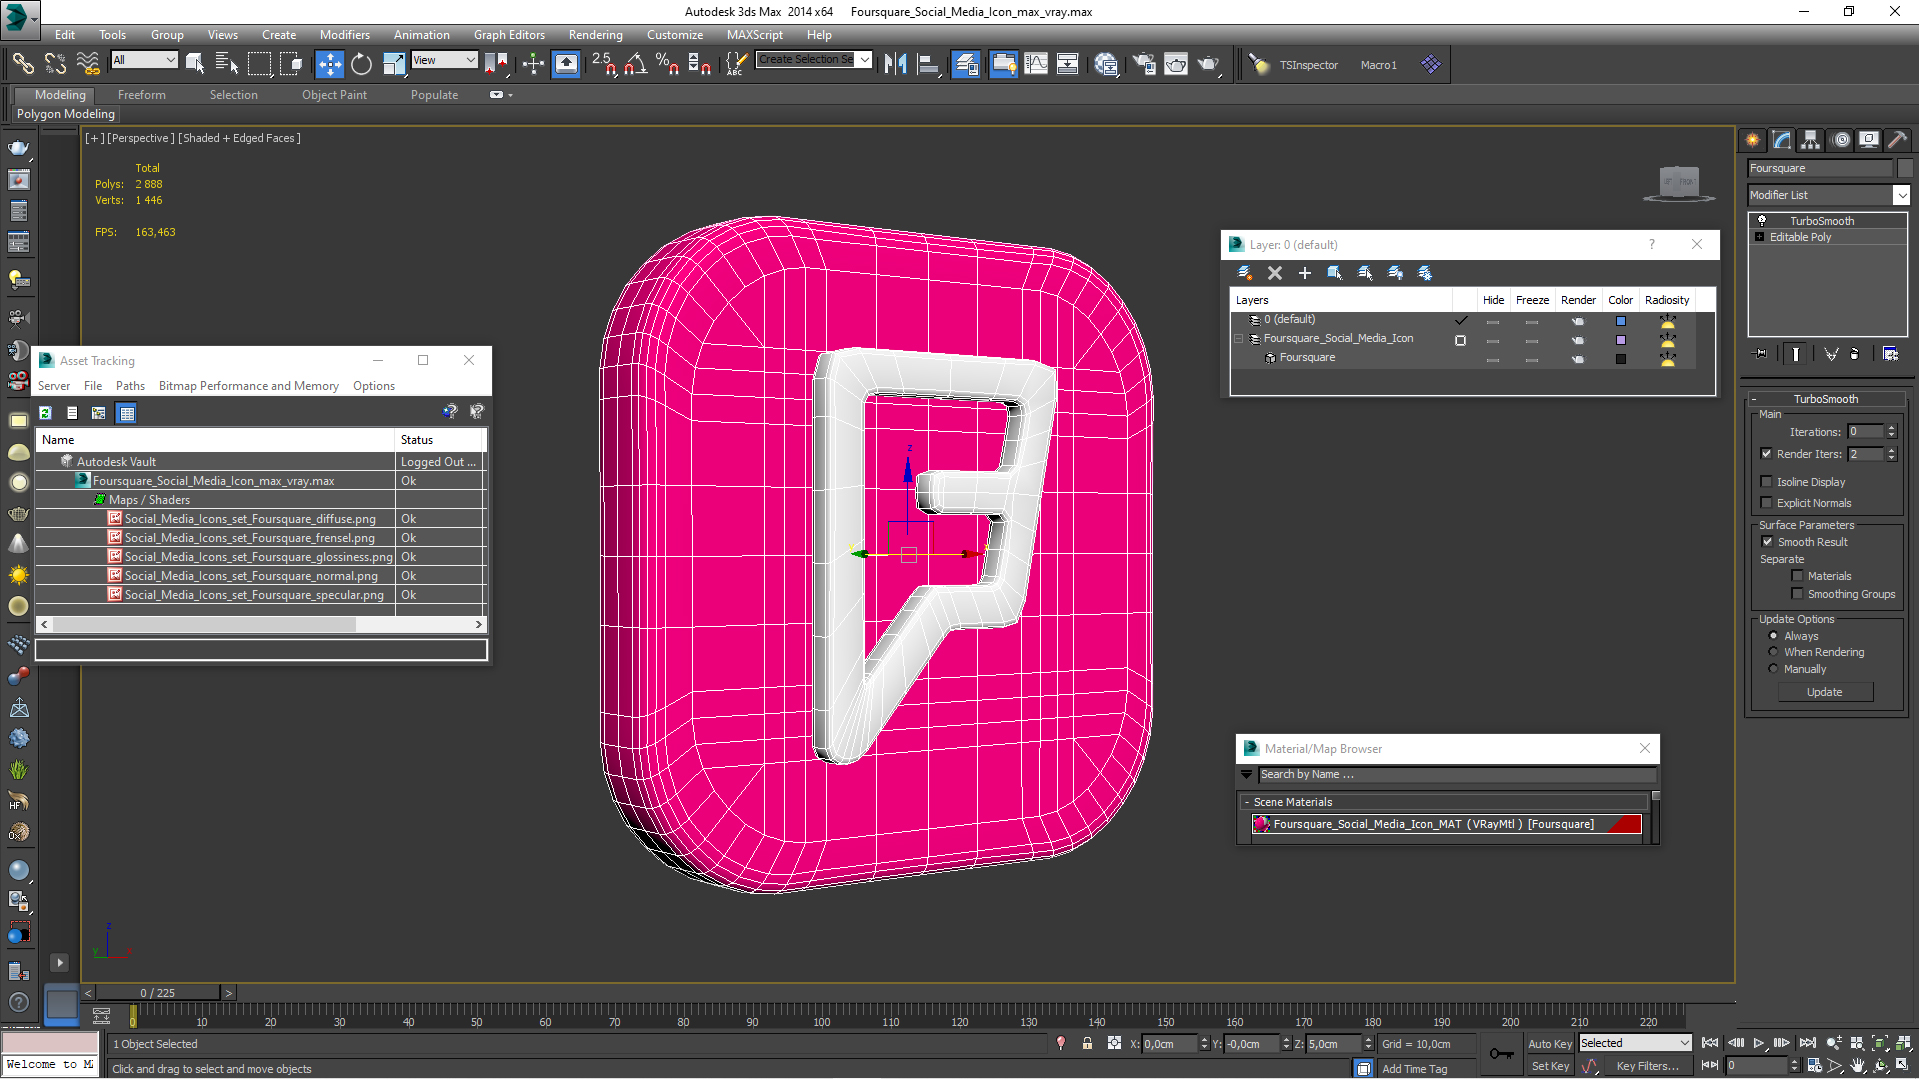Image resolution: width=1920 pixels, height=1080 pixels.
Task: Click the Auto Key button
Action: (1550, 1043)
